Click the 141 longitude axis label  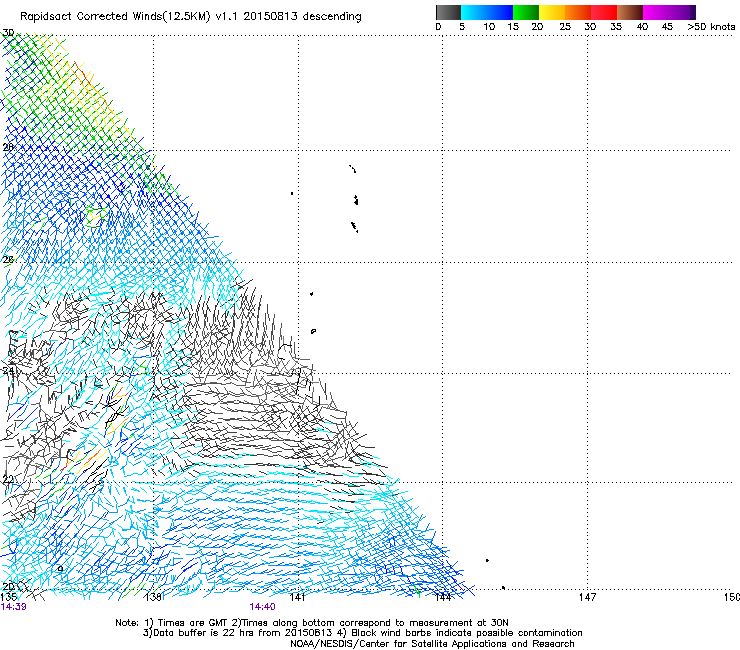pyautogui.click(x=297, y=597)
